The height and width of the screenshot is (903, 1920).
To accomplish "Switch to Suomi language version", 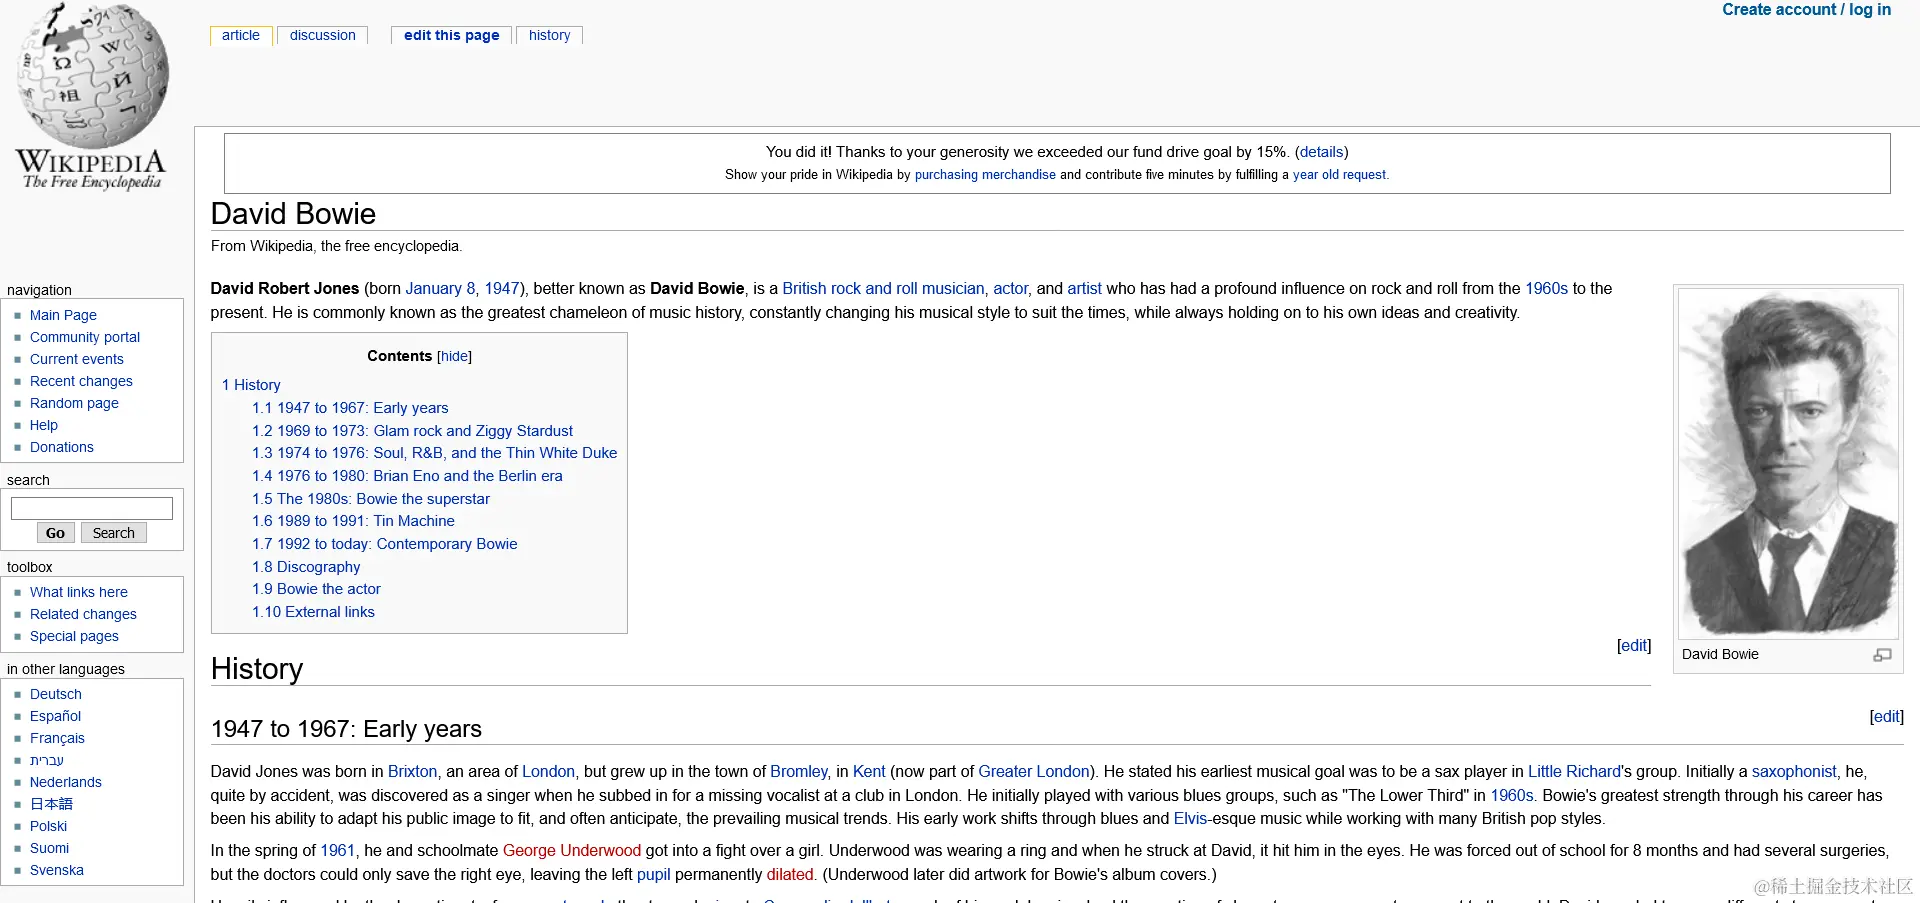I will click(x=49, y=848).
